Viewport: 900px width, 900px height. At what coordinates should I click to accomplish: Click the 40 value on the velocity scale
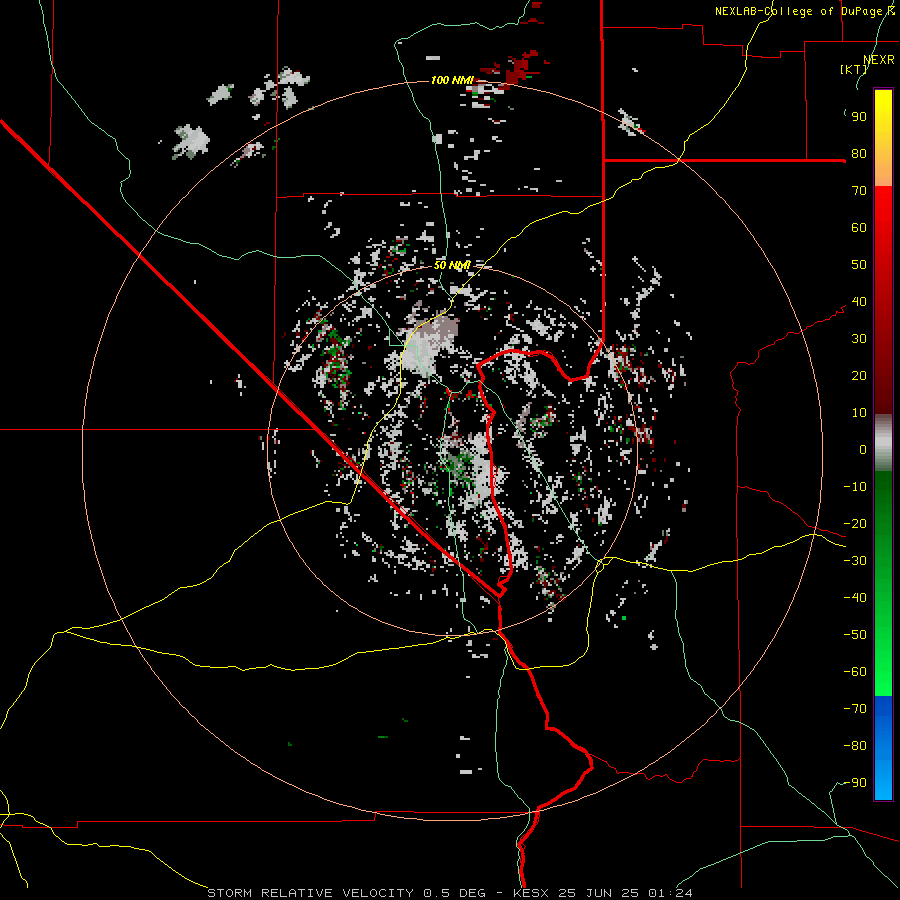click(859, 301)
